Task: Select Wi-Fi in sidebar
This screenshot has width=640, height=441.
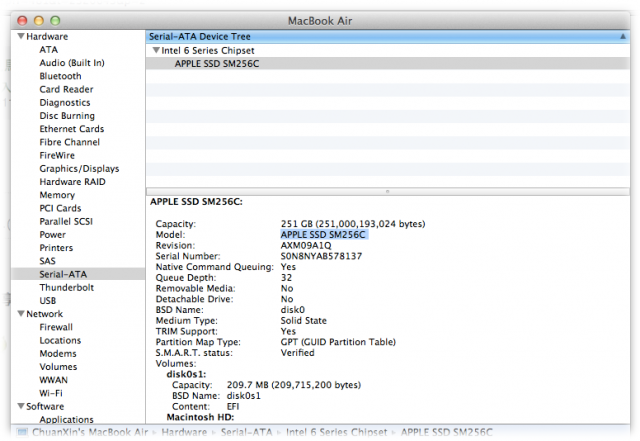Action: [x=51, y=393]
